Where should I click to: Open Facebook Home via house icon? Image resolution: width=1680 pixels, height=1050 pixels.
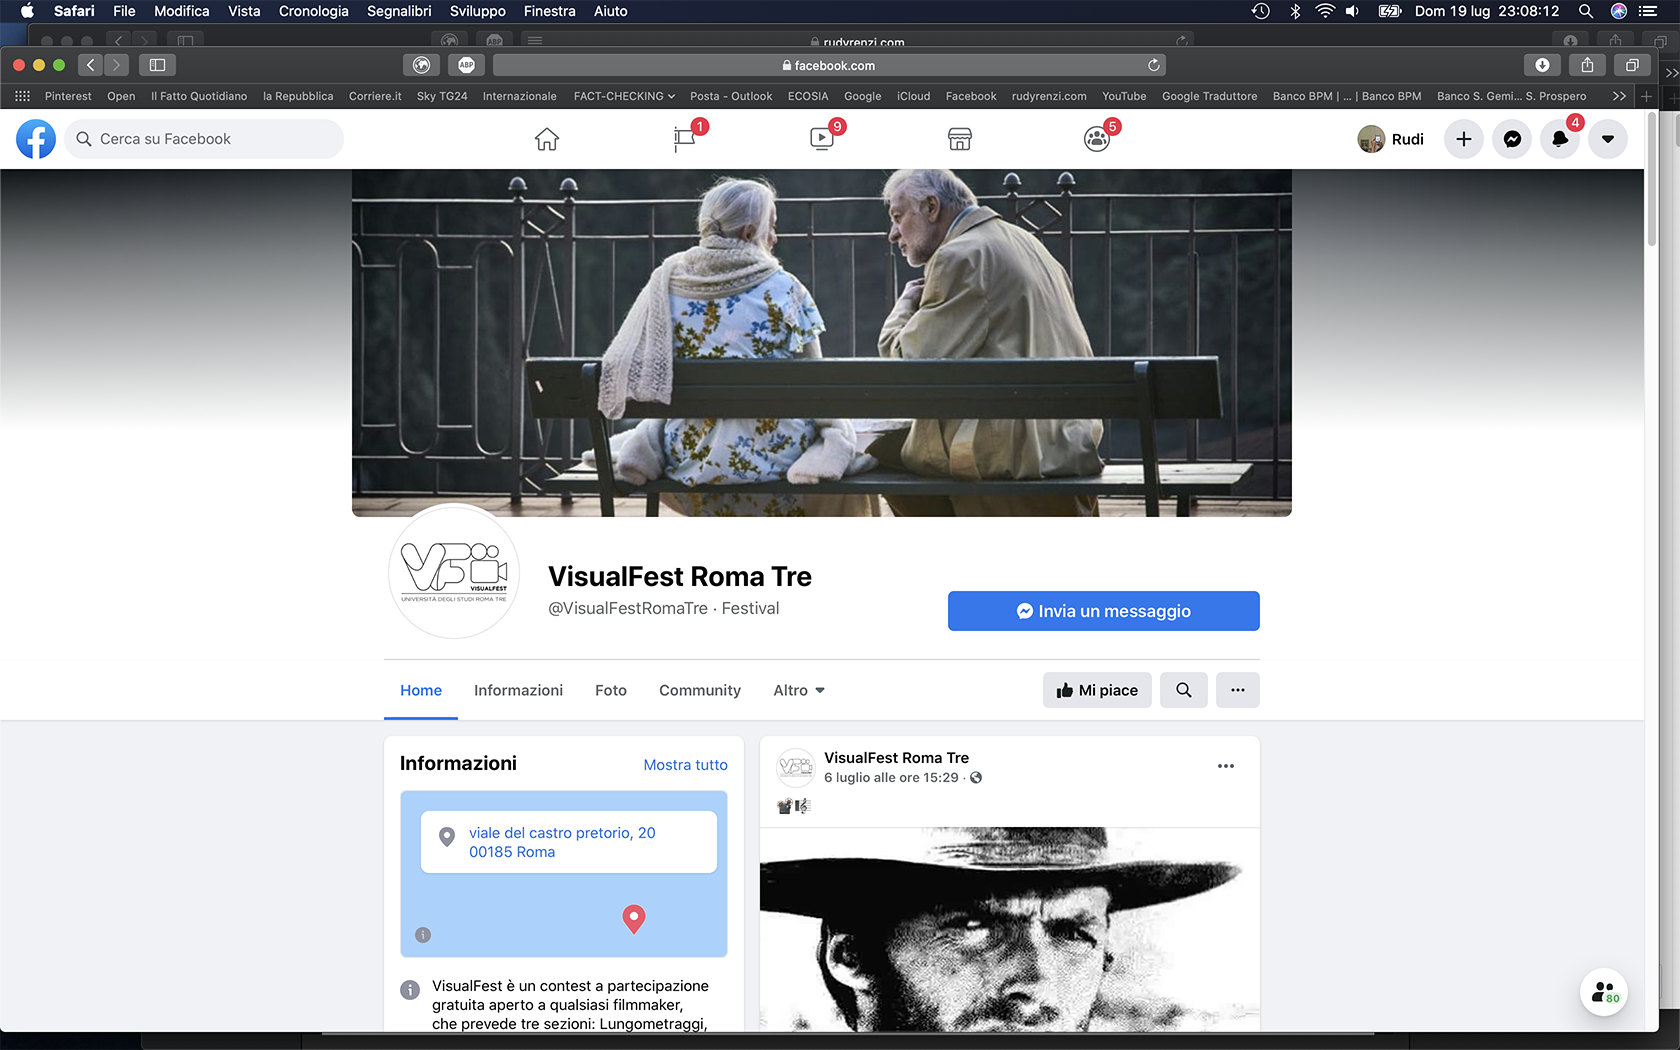pos(546,139)
